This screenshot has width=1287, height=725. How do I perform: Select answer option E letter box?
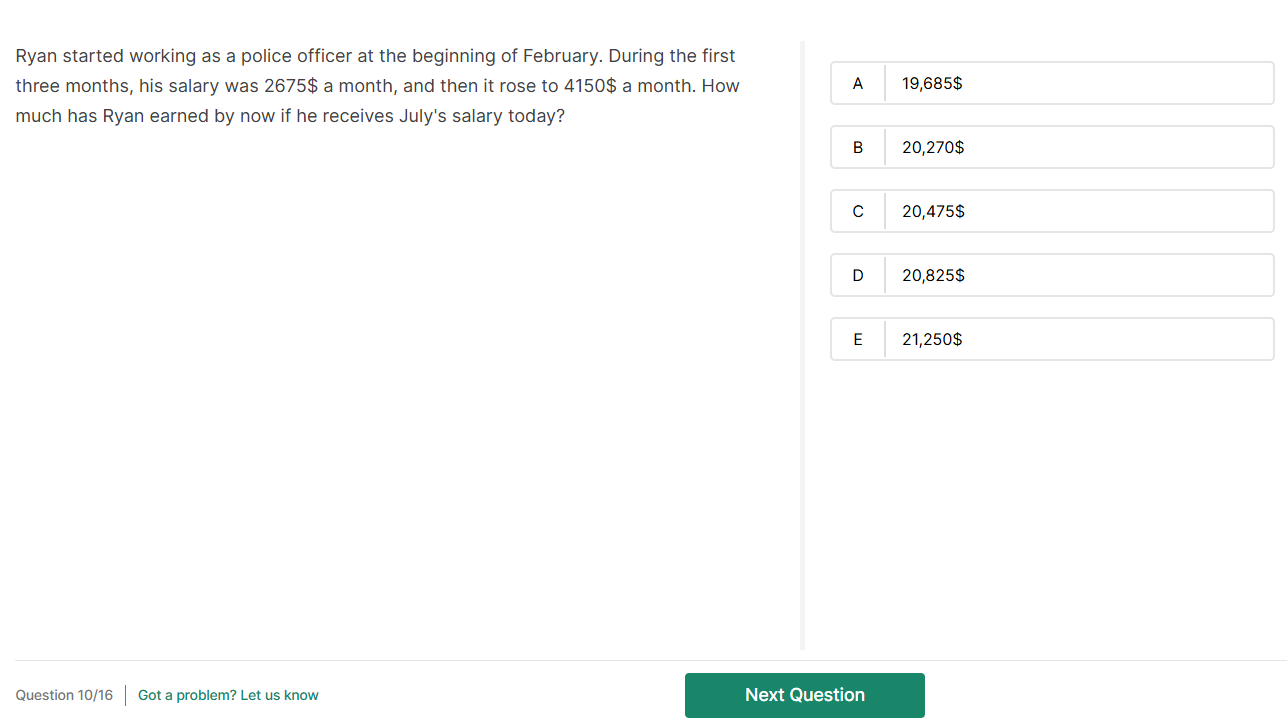pyautogui.click(x=858, y=340)
